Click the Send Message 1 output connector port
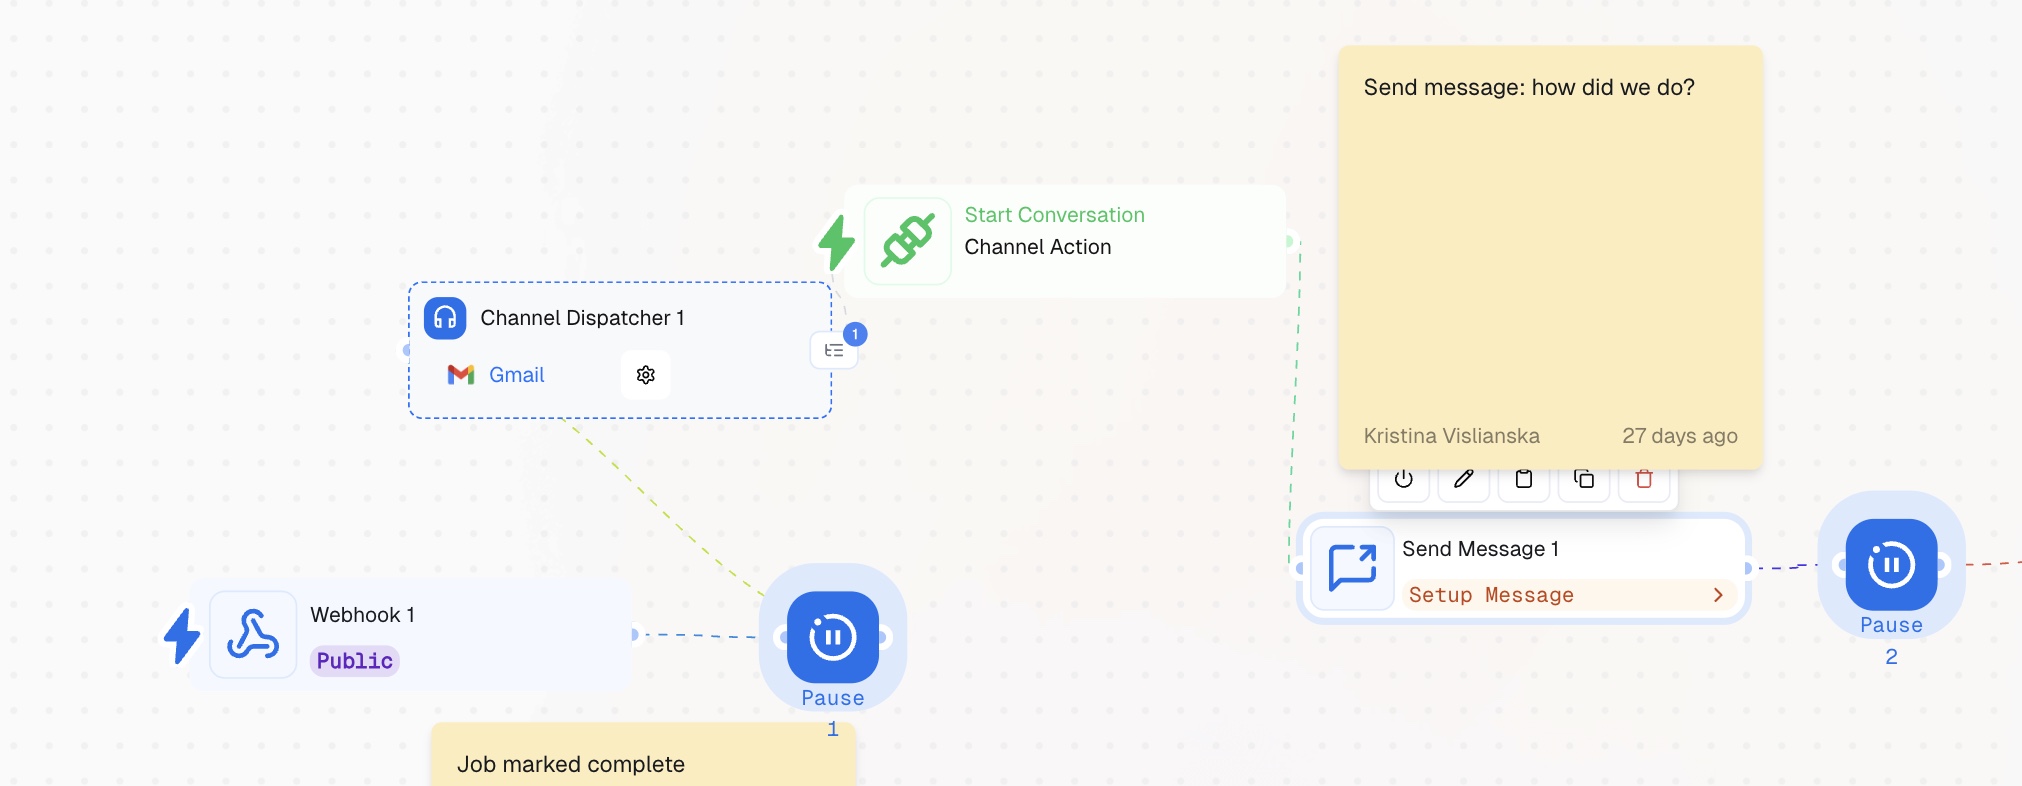2022x786 pixels. click(x=1747, y=568)
